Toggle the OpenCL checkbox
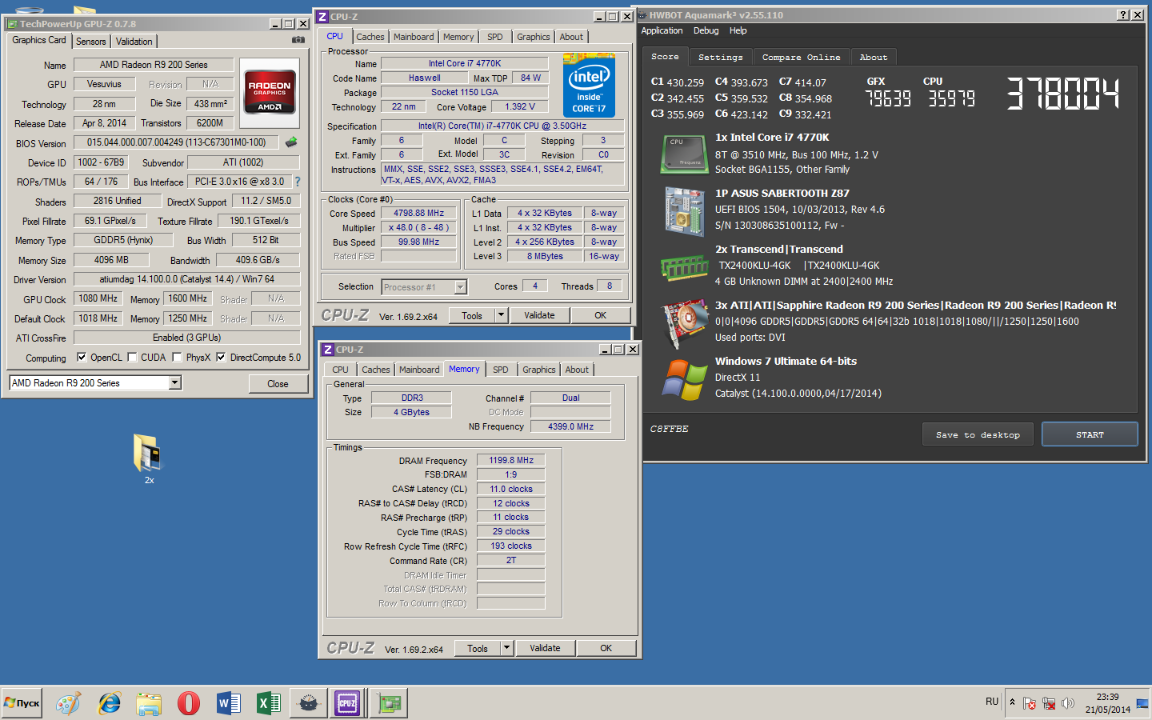This screenshot has height=720, width=1152. (82, 357)
